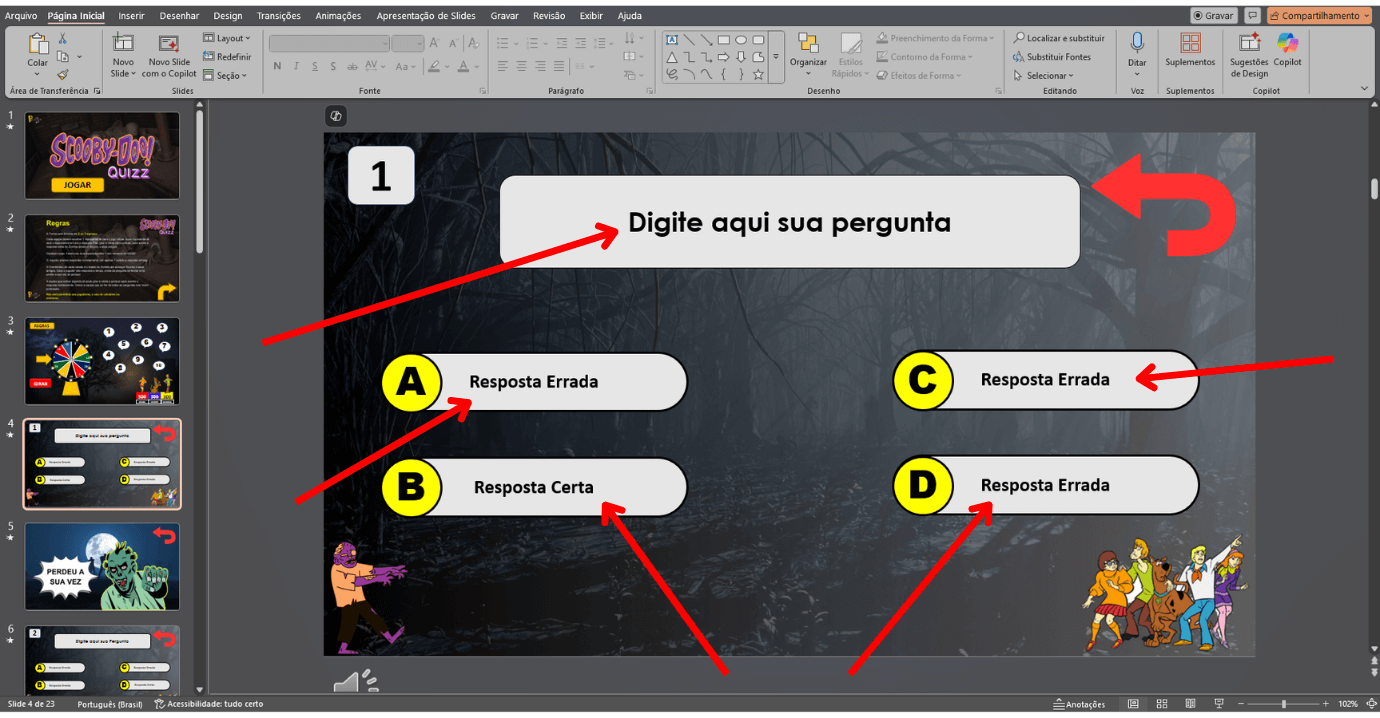Screen dimensions: 1380x718
Task: Select slide 5 thumbnail with the zombie
Action: point(102,566)
